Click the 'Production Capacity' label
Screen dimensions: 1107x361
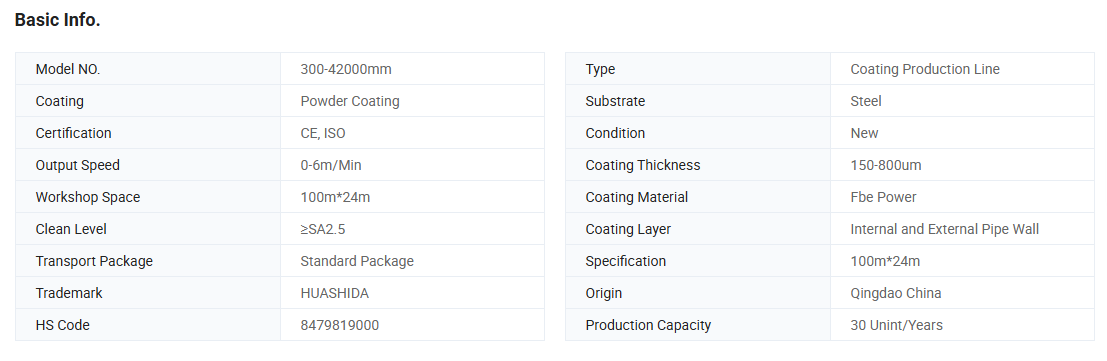tap(648, 325)
